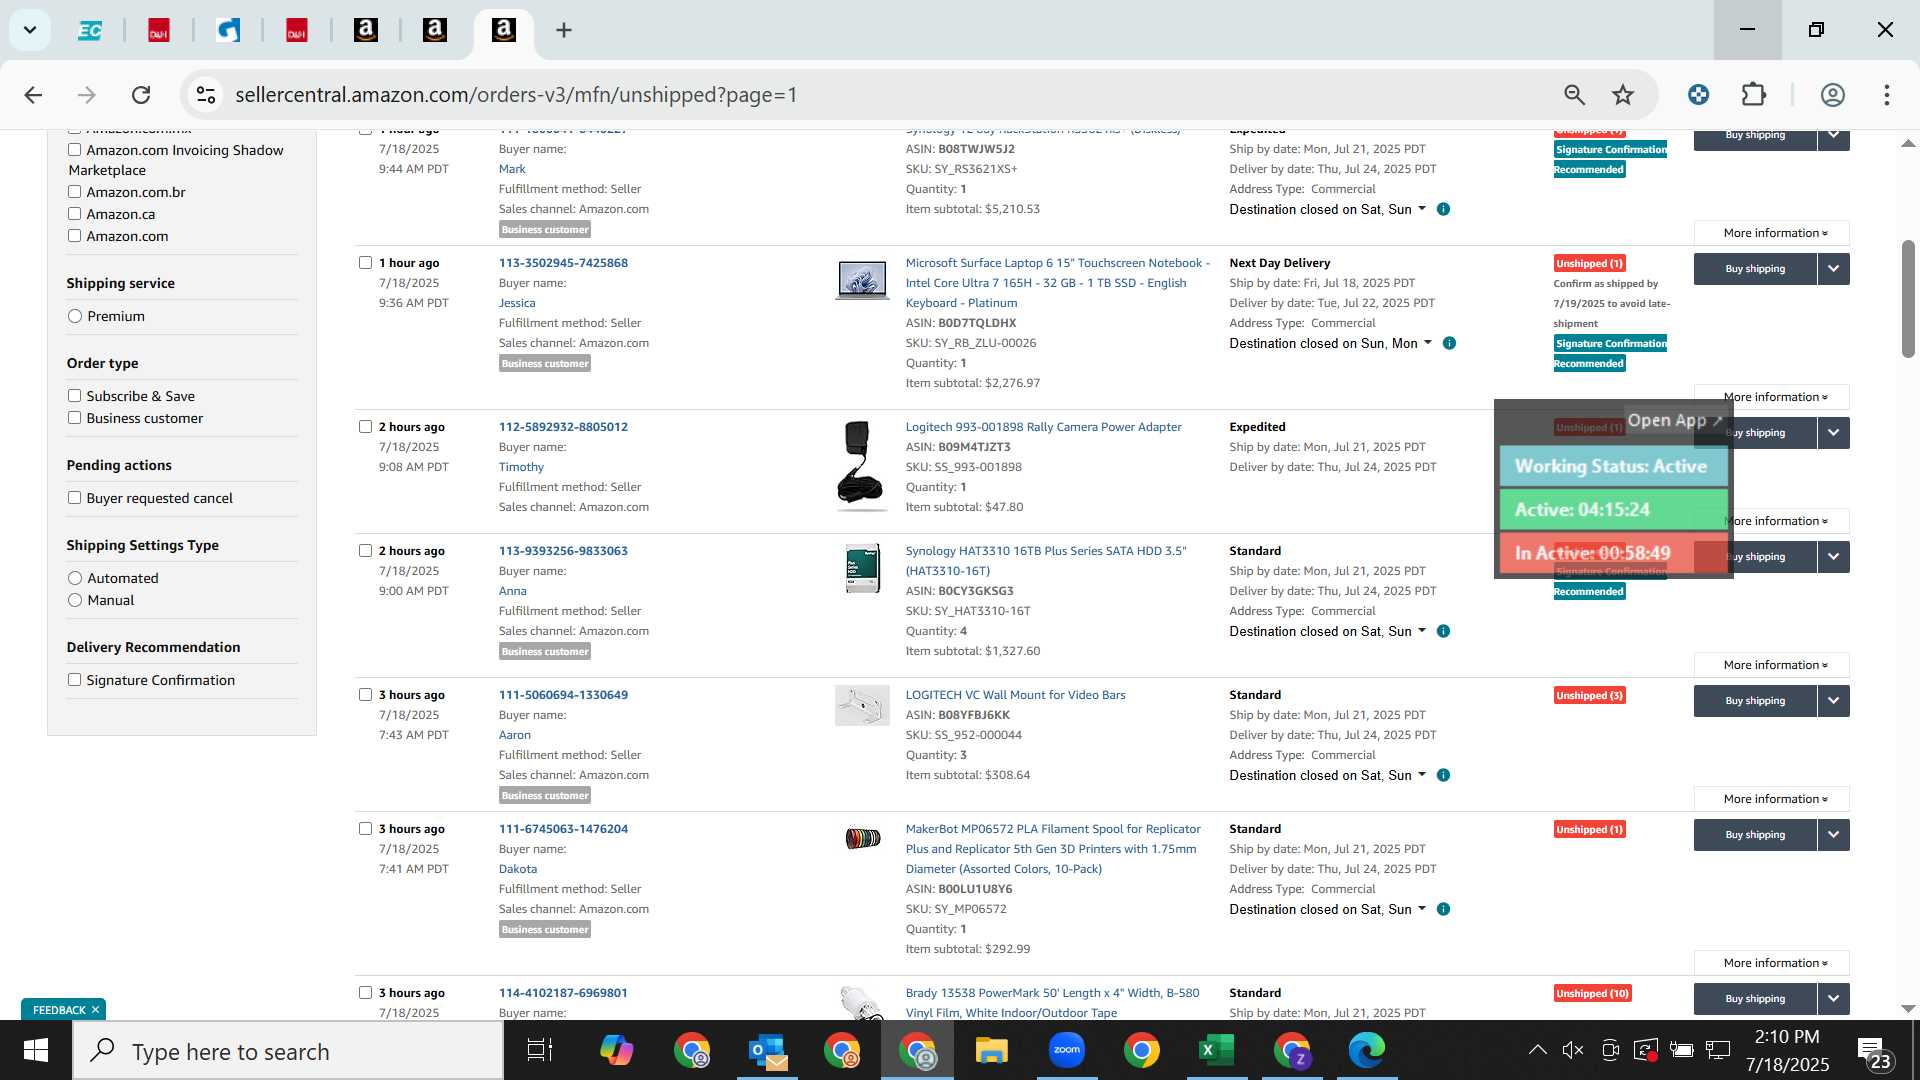Screen dimensions: 1920x1080
Task: Switch to the second browser tab
Action: (159, 30)
